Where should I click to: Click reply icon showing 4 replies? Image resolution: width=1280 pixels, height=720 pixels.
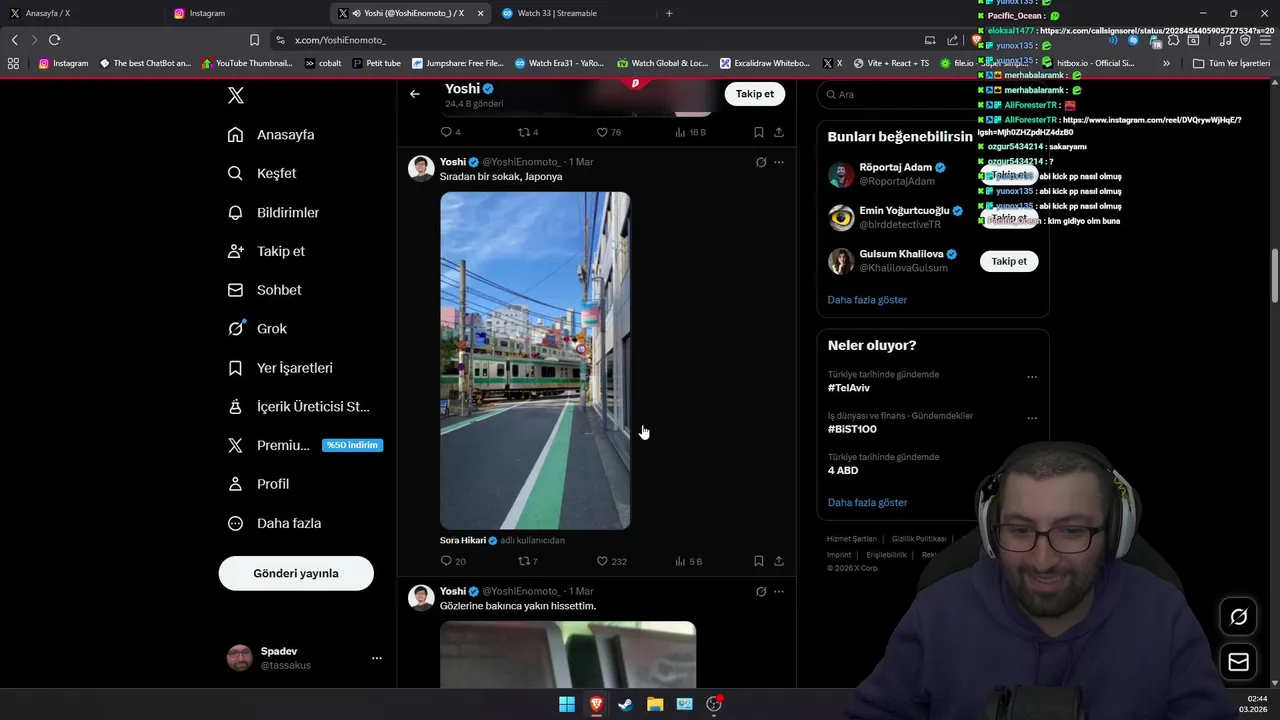coord(446,132)
